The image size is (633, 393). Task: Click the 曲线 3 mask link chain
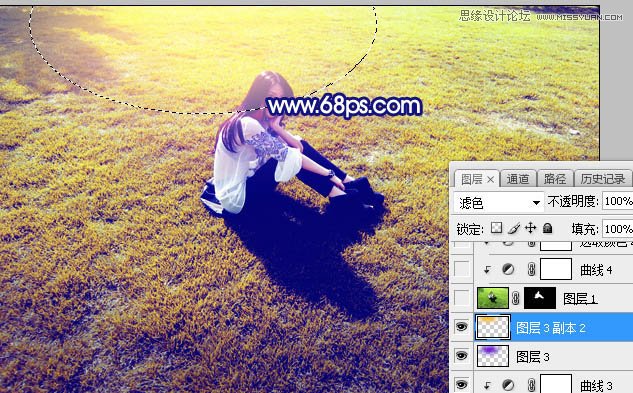532,385
